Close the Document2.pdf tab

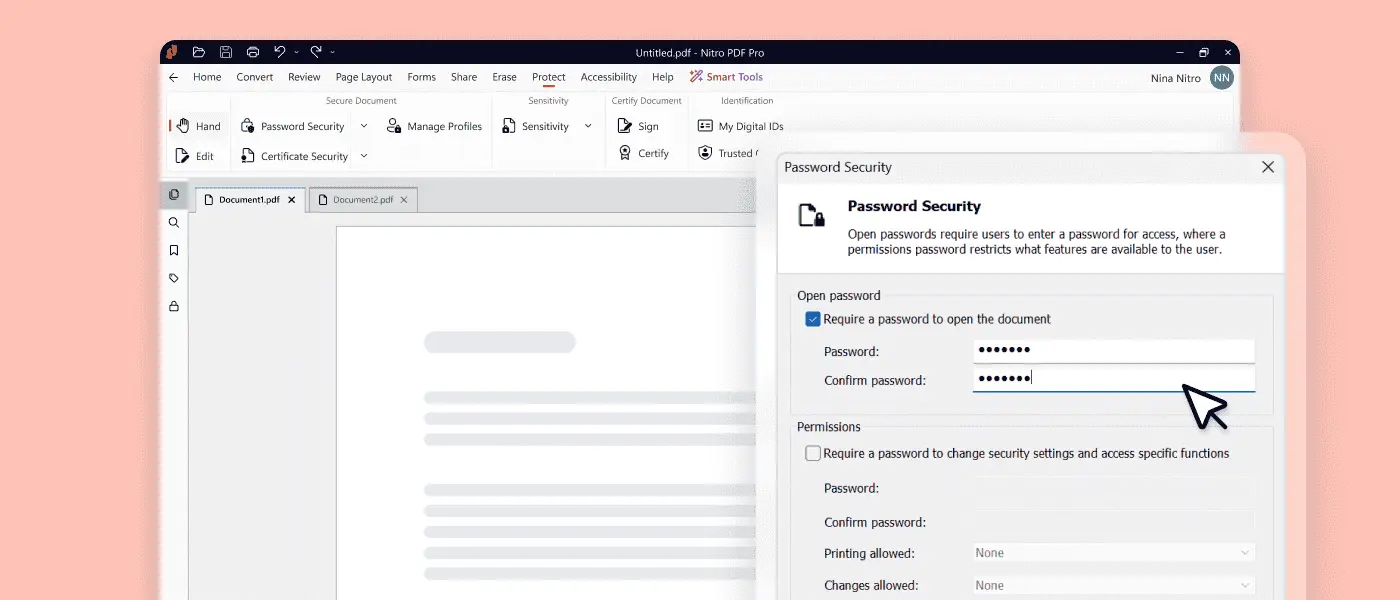pyautogui.click(x=404, y=200)
